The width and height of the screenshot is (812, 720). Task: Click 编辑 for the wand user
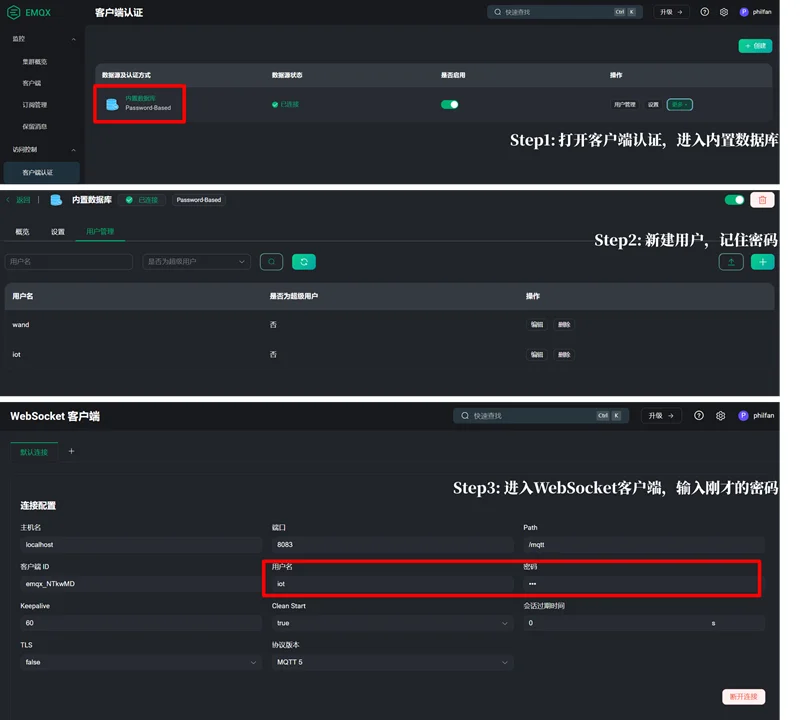coord(537,325)
